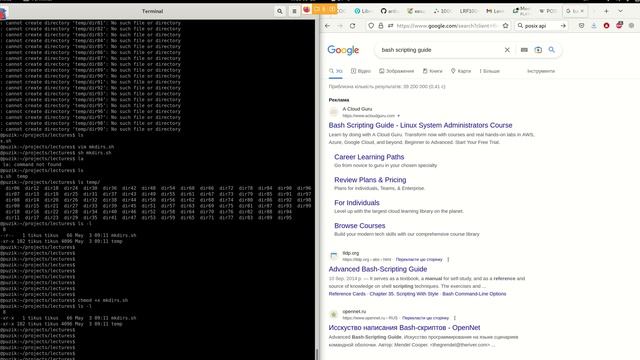Open Google's on-screen keyboard
This screenshot has height=360, width=640.
(x=524, y=50)
